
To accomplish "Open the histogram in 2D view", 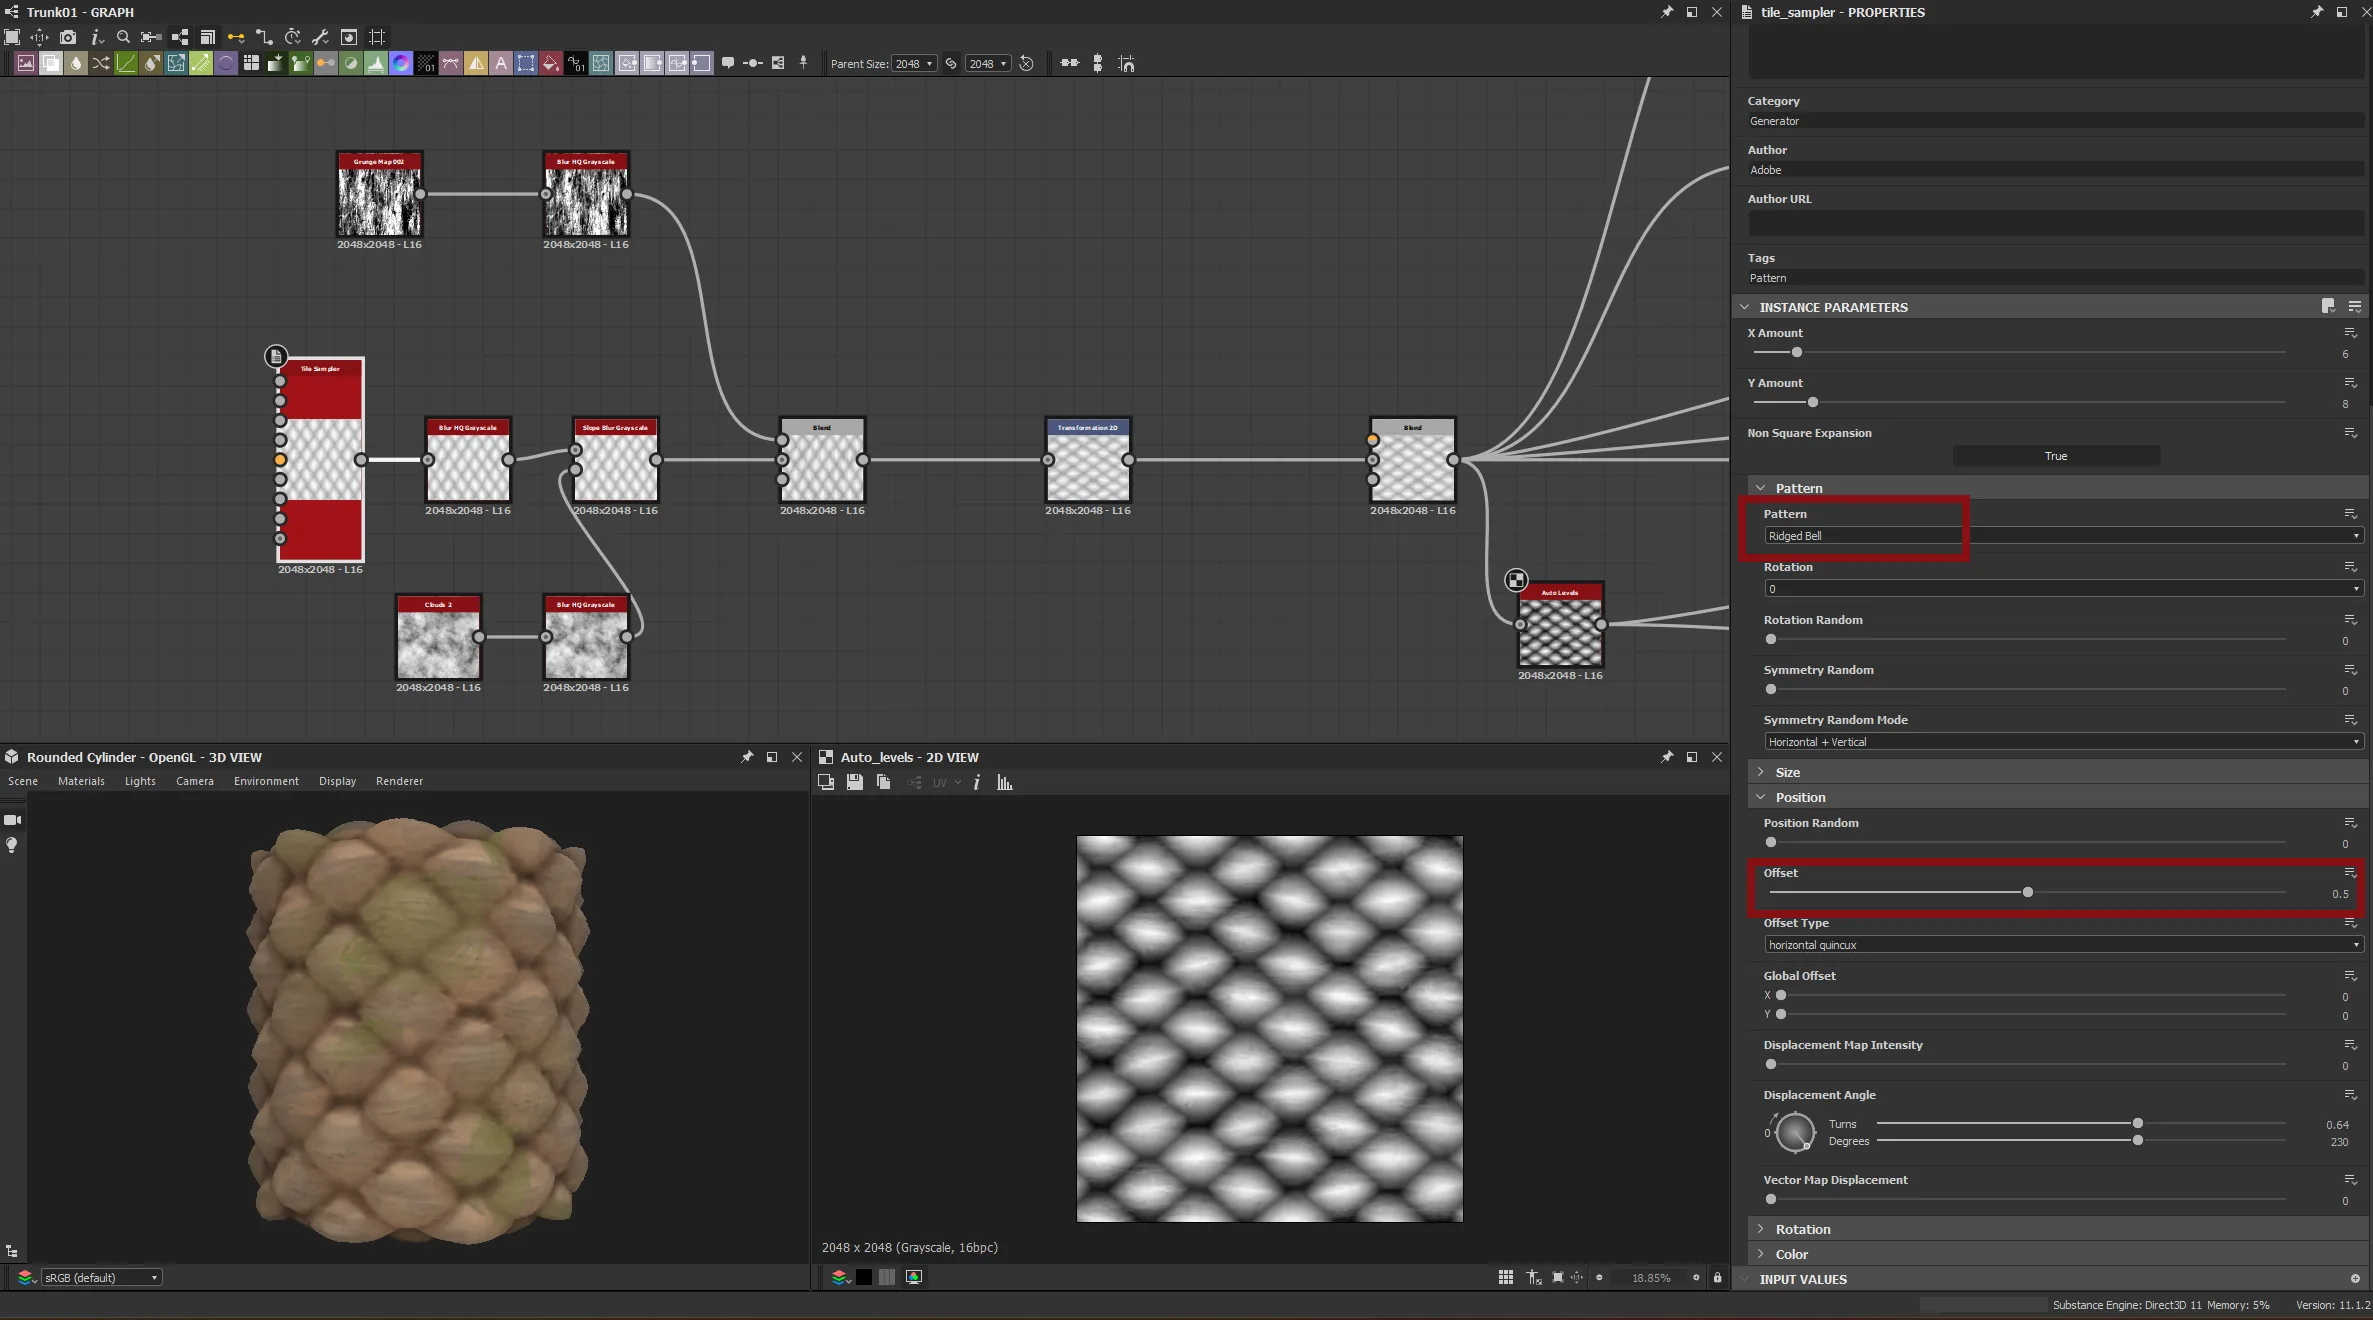I will click(1005, 782).
